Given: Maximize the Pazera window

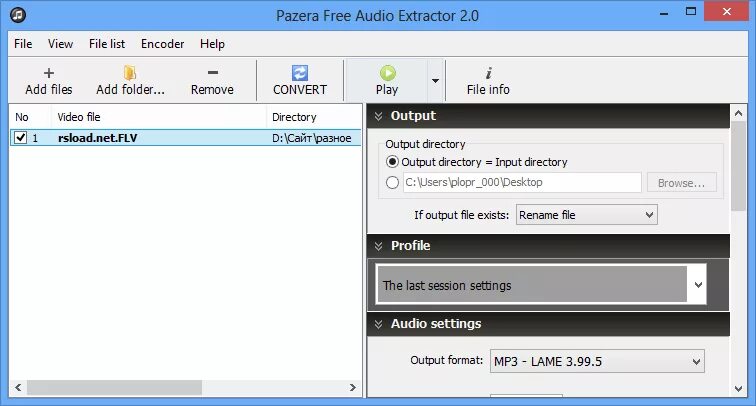Looking at the screenshot, I should (691, 12).
